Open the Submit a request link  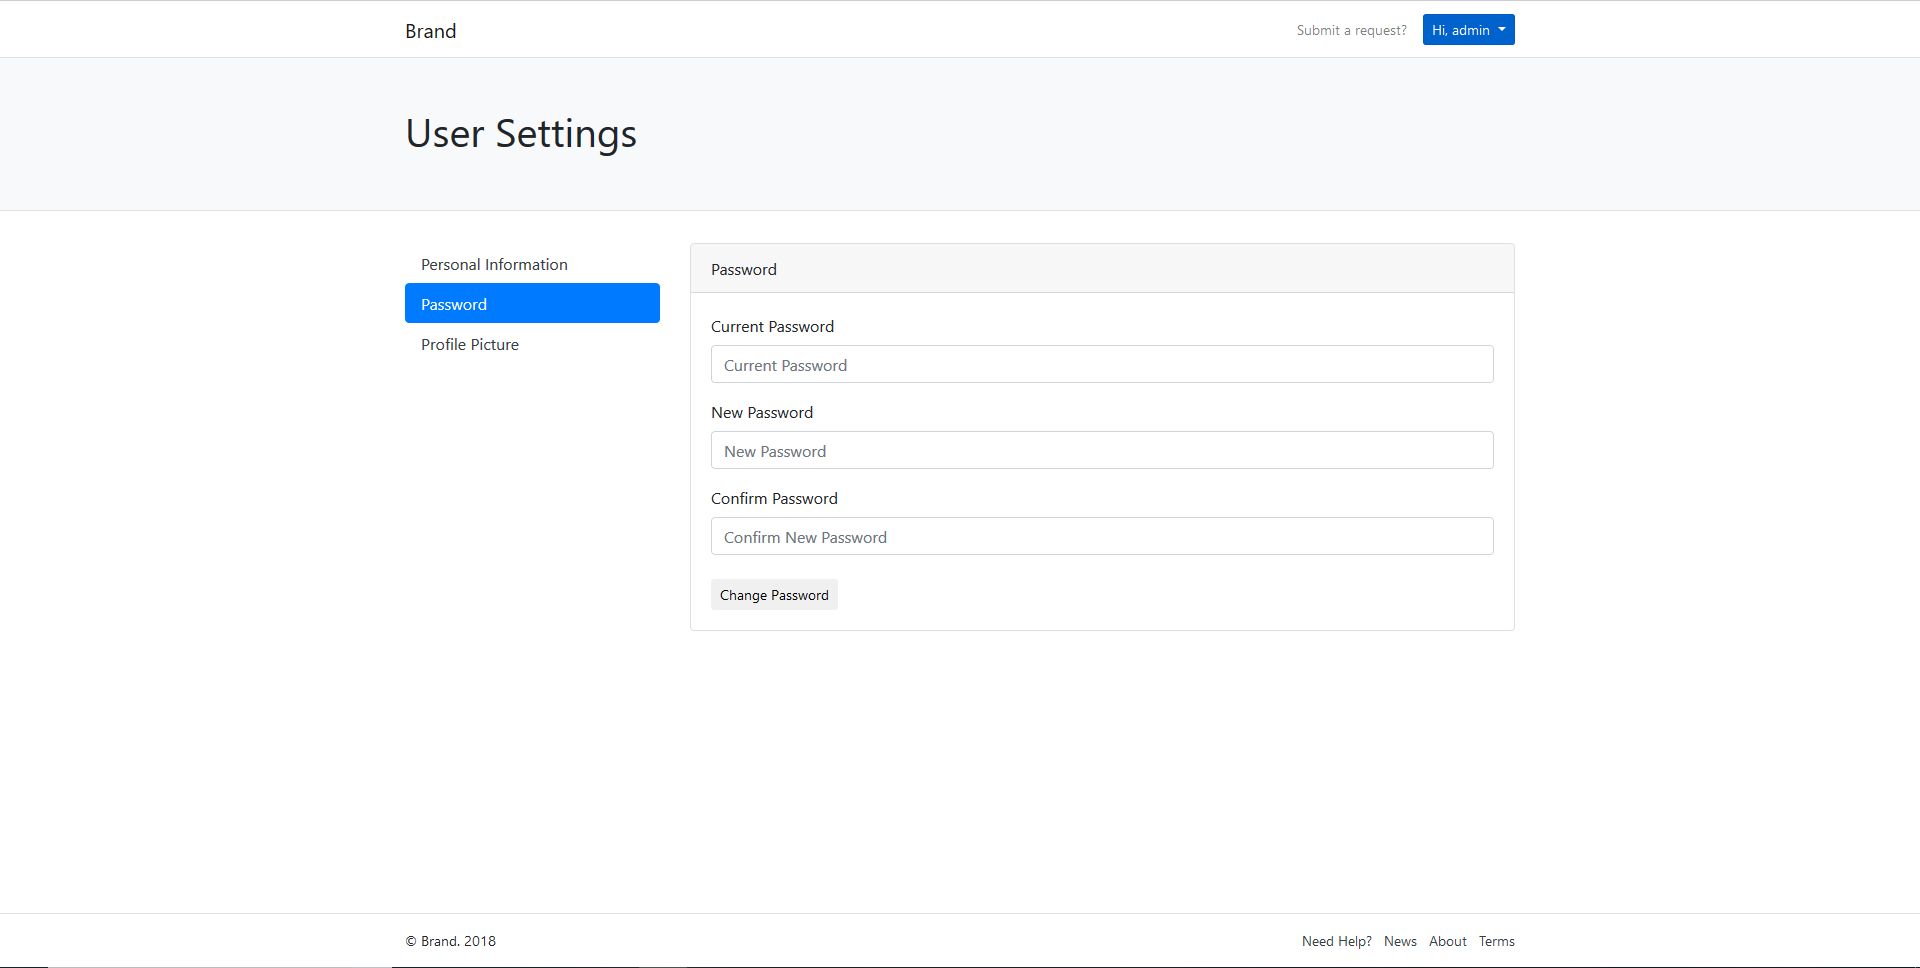click(x=1351, y=30)
